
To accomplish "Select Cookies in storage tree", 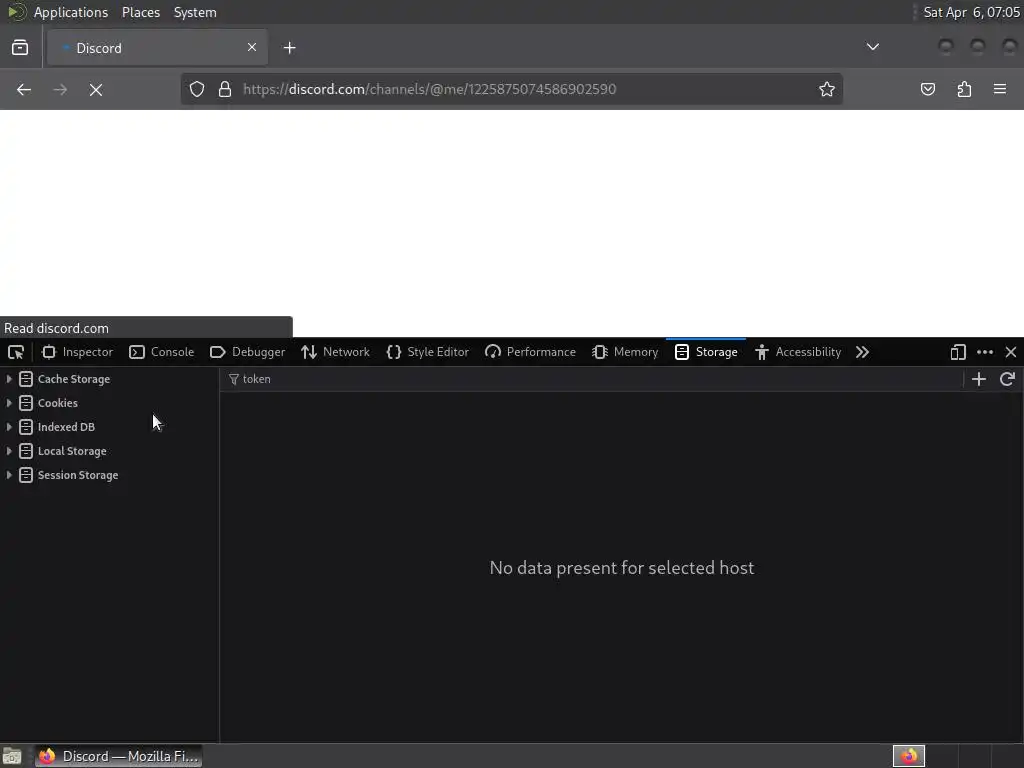I will click(x=57, y=403).
